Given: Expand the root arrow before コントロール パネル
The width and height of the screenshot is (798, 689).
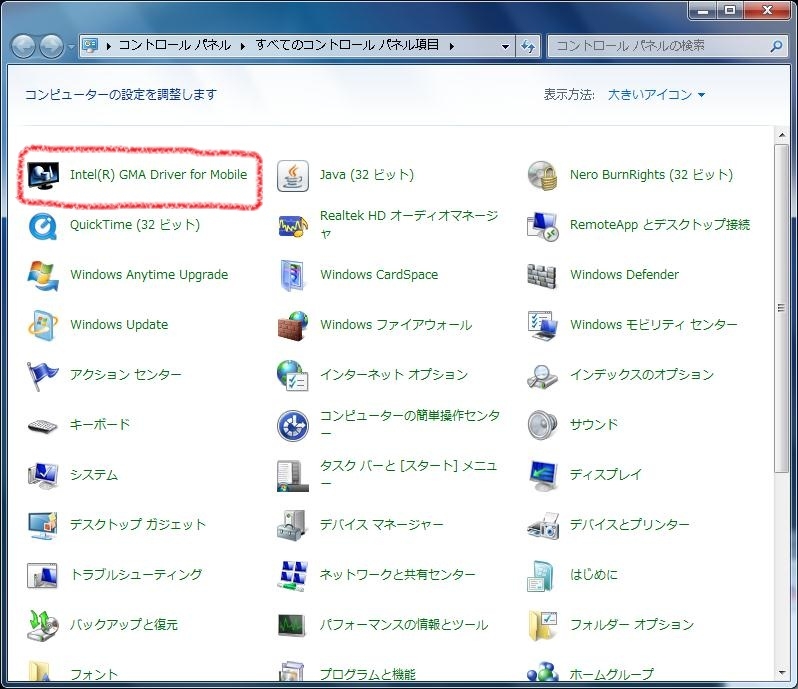Looking at the screenshot, I should point(108,46).
